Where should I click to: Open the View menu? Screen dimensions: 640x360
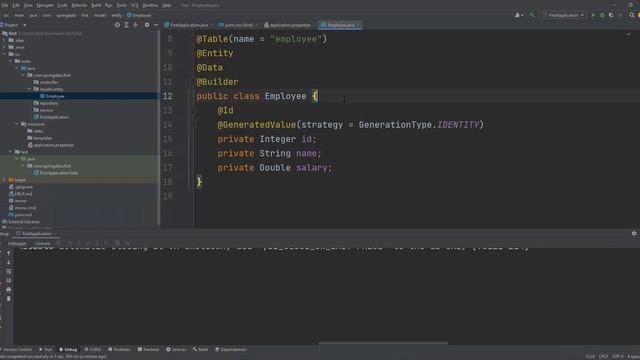(28, 5)
